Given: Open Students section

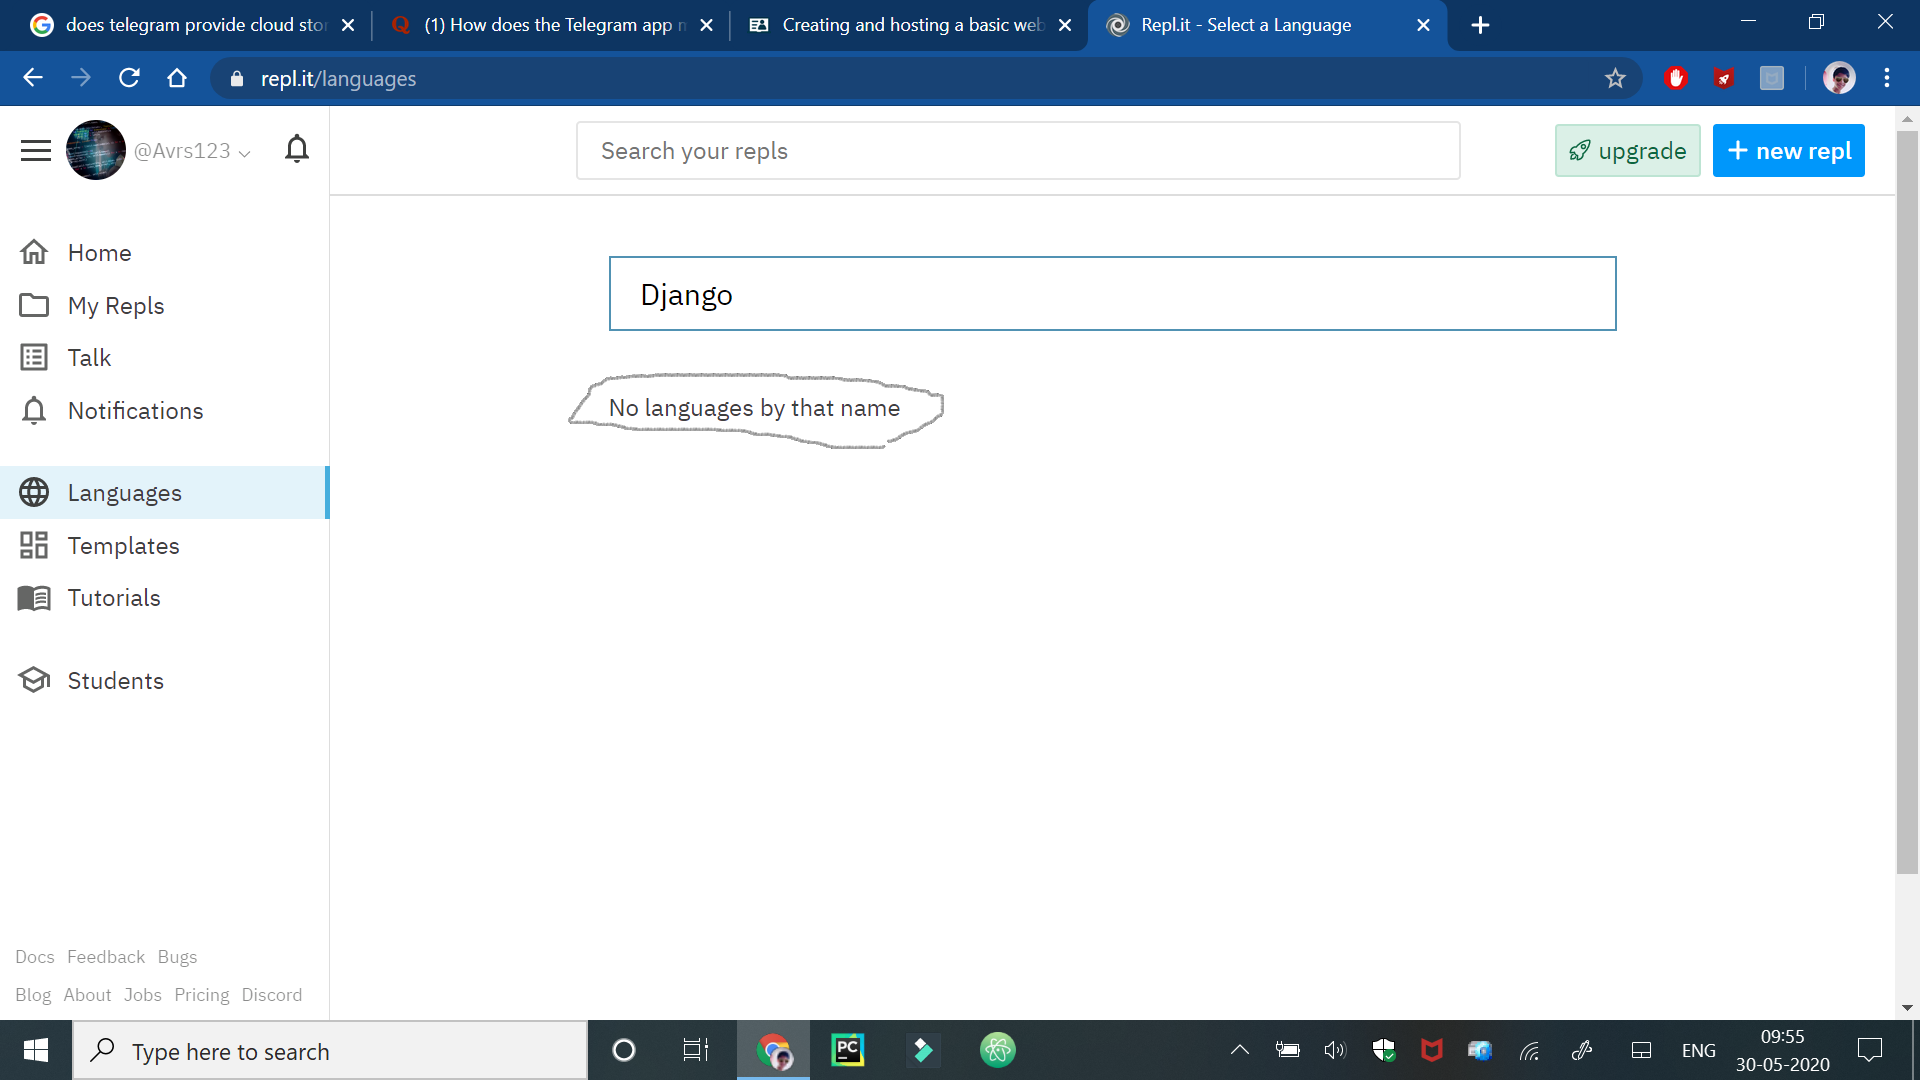Looking at the screenshot, I should 116,680.
